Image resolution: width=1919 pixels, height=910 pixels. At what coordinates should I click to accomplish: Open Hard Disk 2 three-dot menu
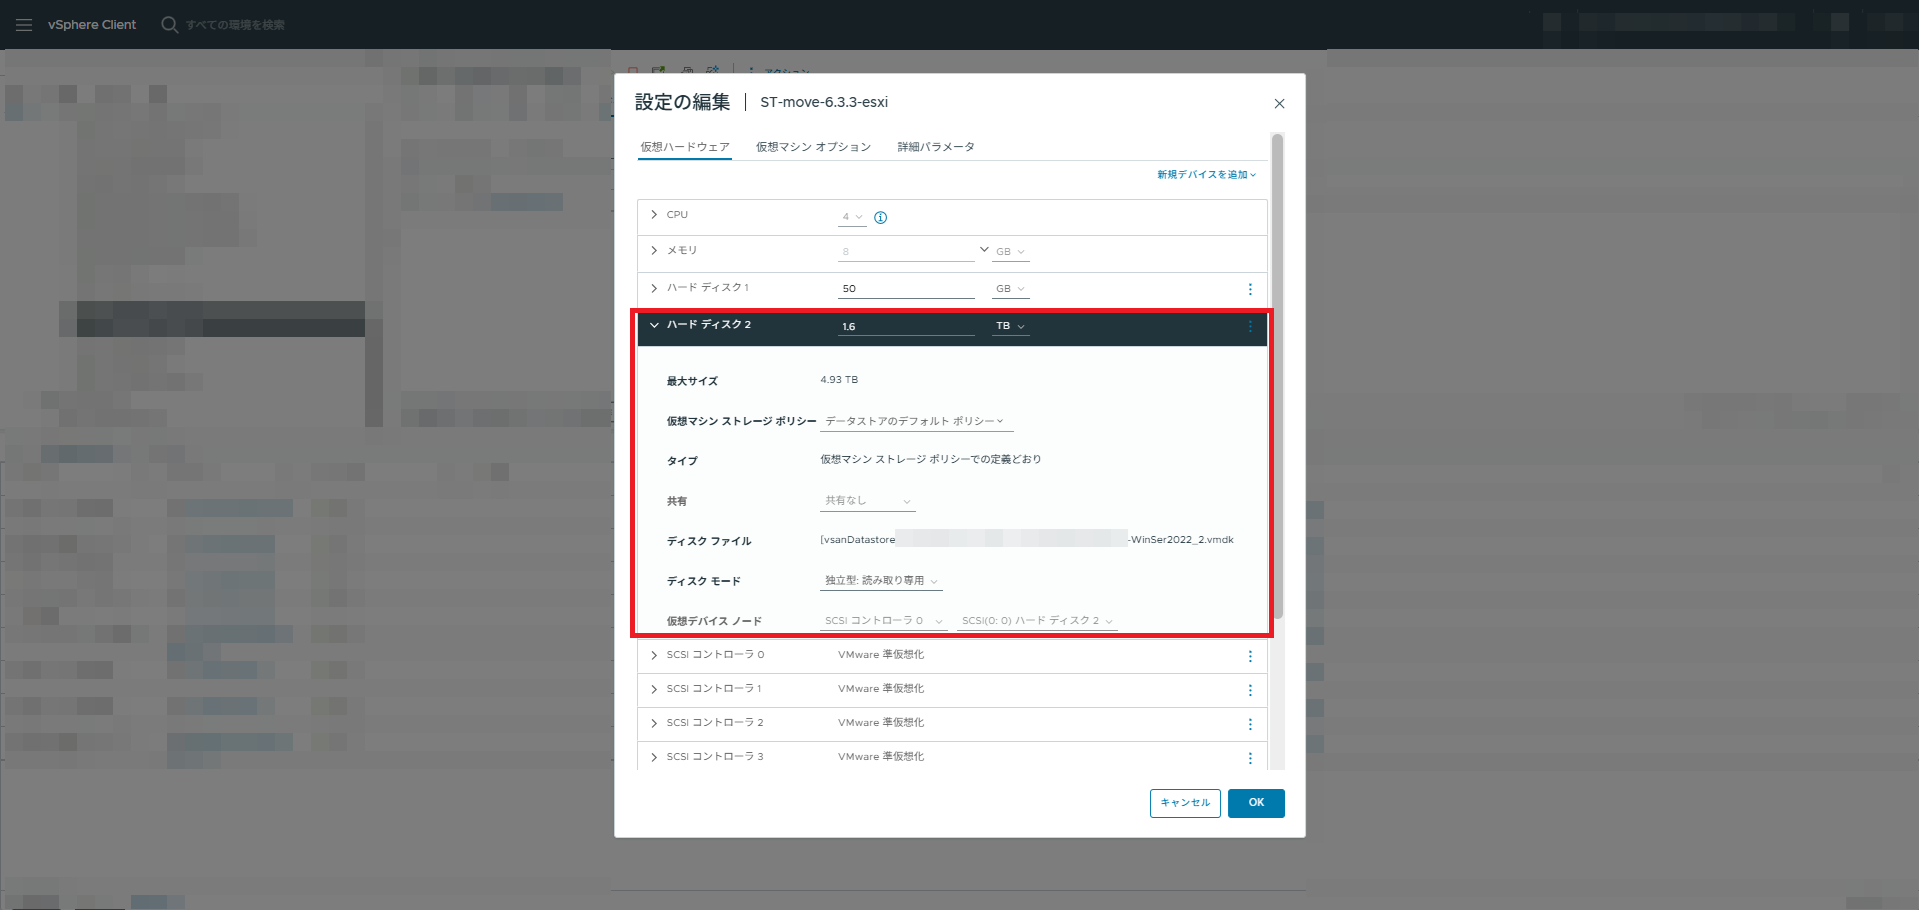[1250, 326]
